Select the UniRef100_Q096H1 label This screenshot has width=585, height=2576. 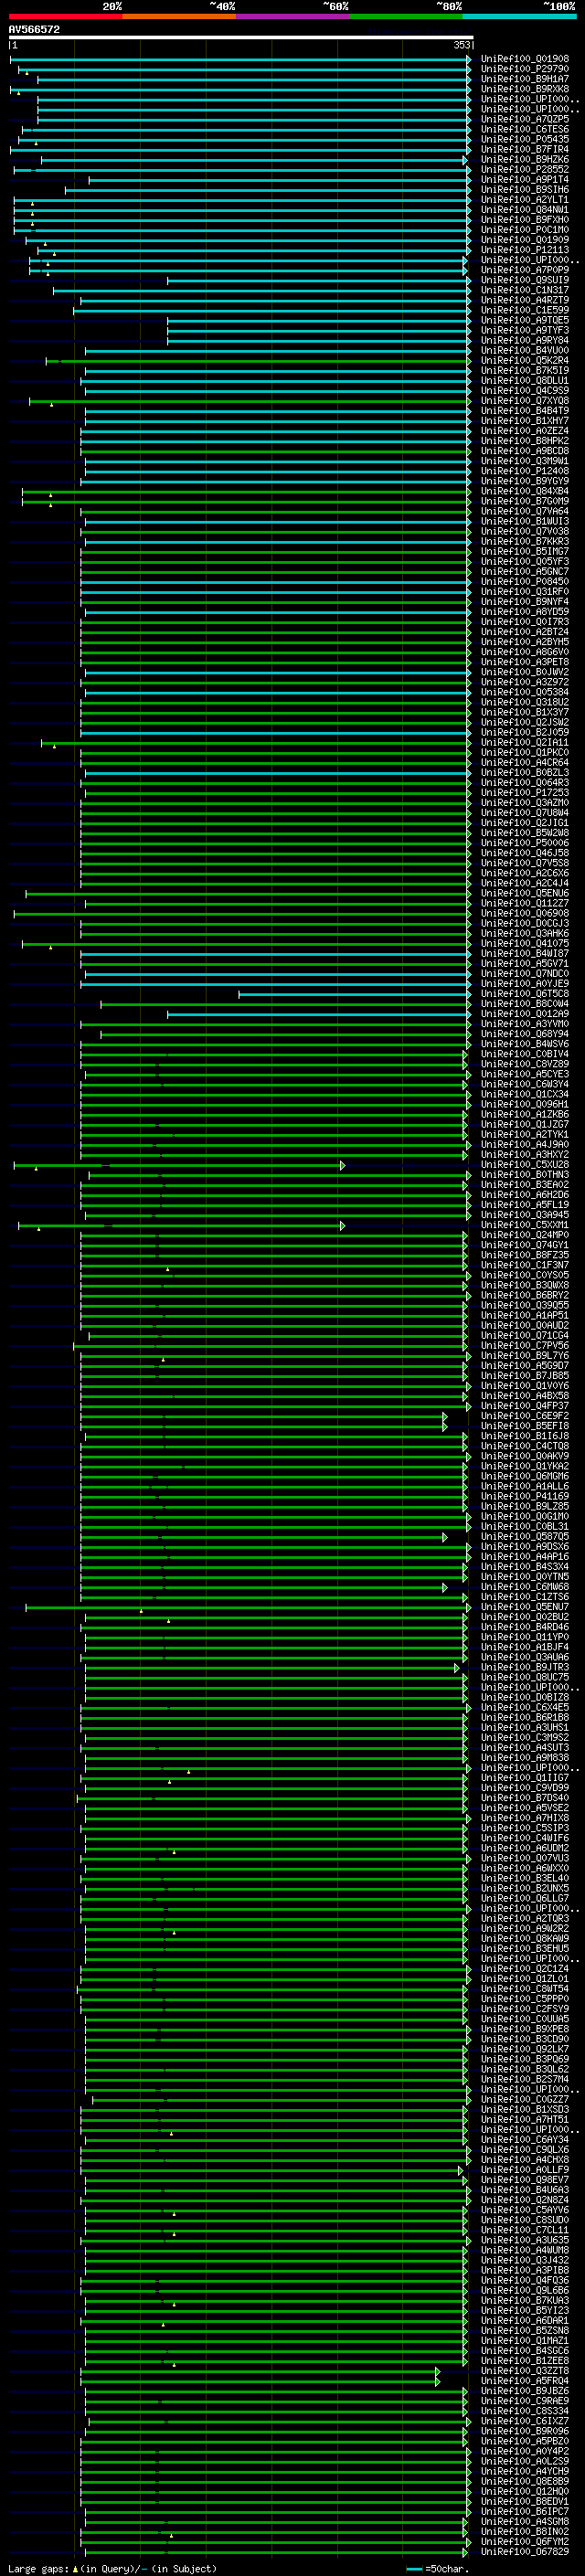[524, 1104]
